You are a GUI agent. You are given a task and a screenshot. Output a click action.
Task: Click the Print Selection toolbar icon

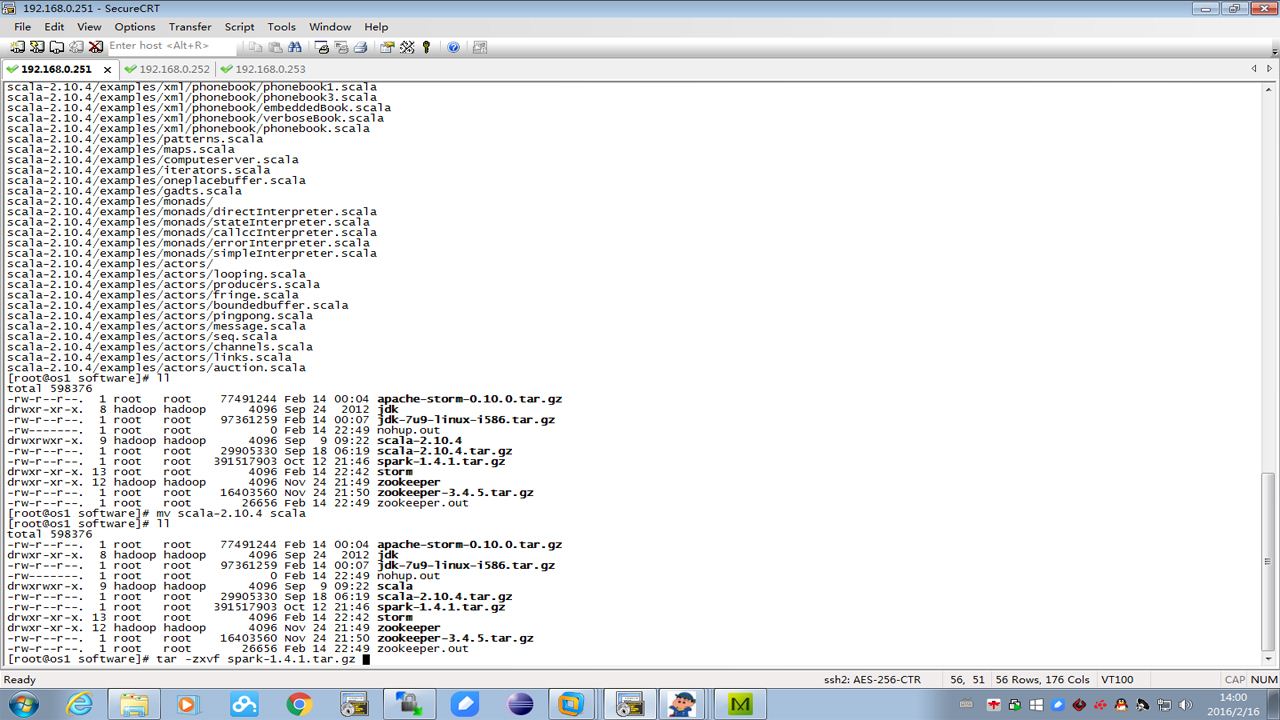pos(341,46)
